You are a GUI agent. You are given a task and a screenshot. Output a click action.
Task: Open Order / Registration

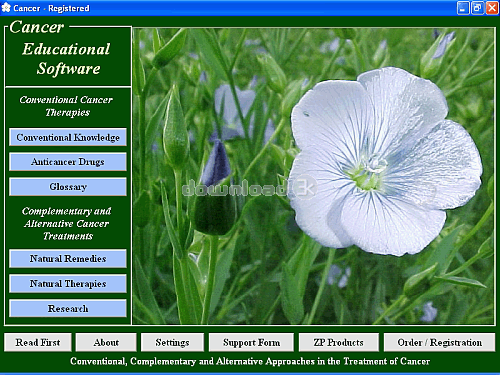[x=439, y=342]
